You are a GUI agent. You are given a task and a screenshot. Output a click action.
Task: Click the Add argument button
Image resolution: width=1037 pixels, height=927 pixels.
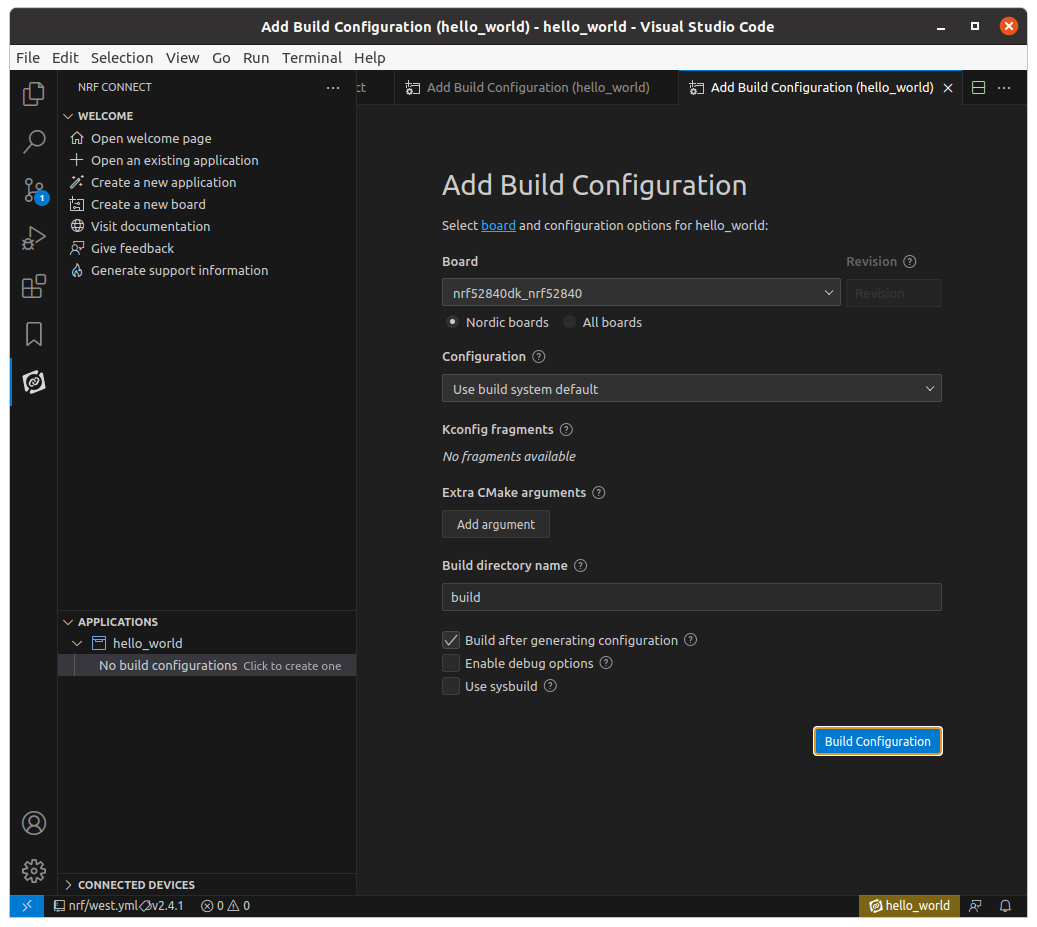coord(496,524)
